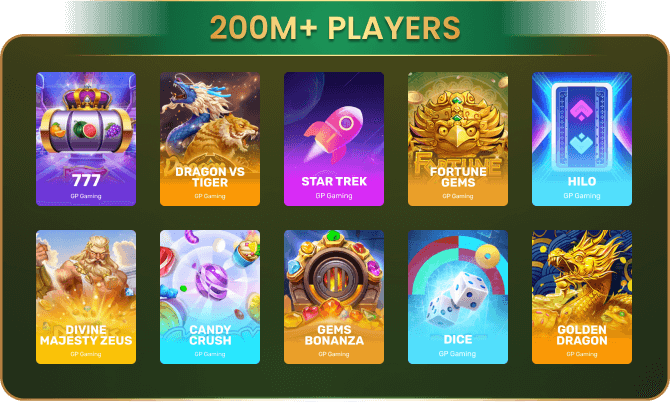Image resolution: width=670 pixels, height=402 pixels.
Task: Click GP Gaming label under STAR TREK
Action: click(x=334, y=196)
